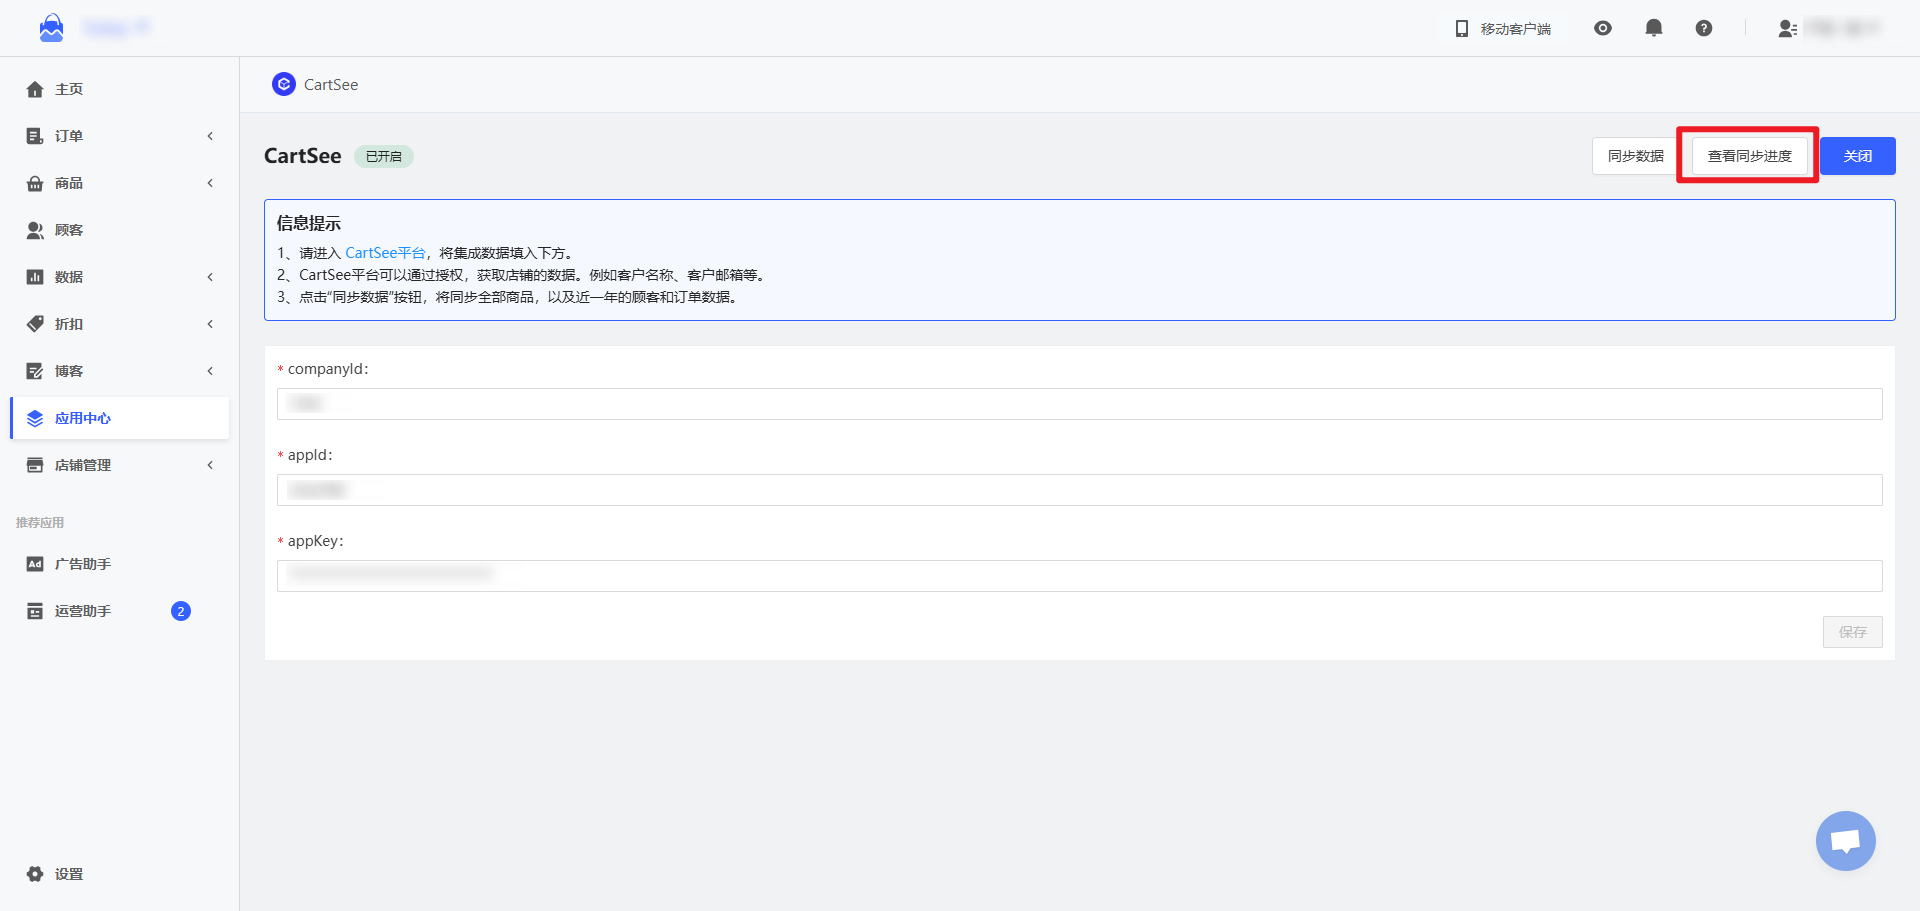Click the 信息提示 heading

[x=309, y=224]
